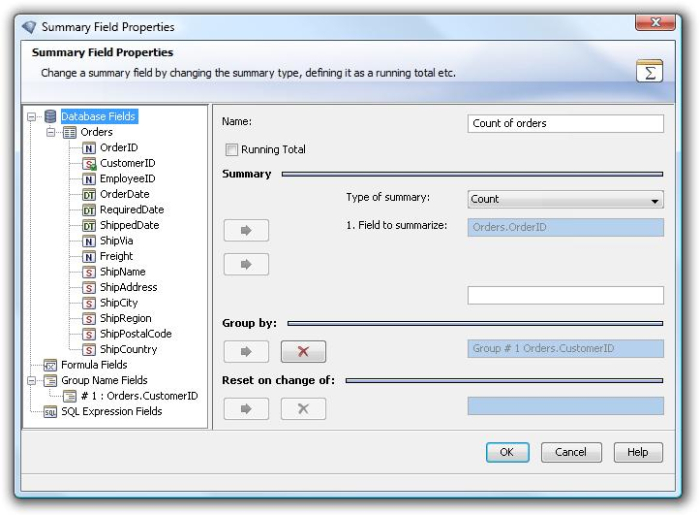Select OrderDate in the field tree
The width and height of the screenshot is (700, 515).
[x=125, y=195]
